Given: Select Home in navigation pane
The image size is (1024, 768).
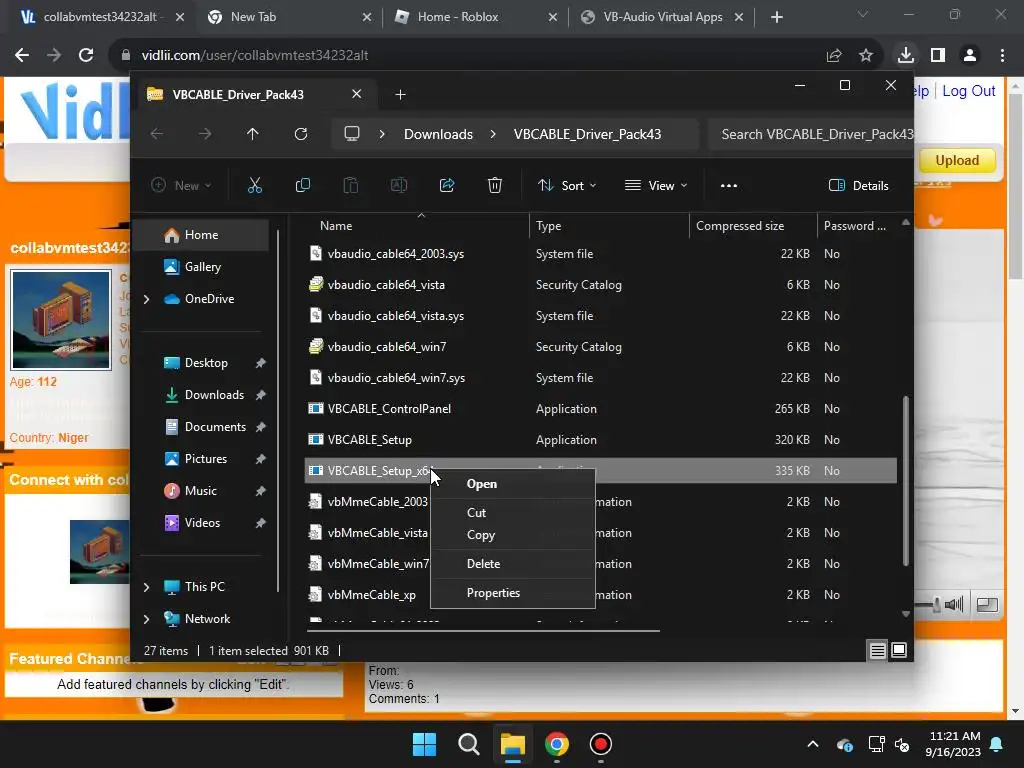Looking at the screenshot, I should point(202,235).
